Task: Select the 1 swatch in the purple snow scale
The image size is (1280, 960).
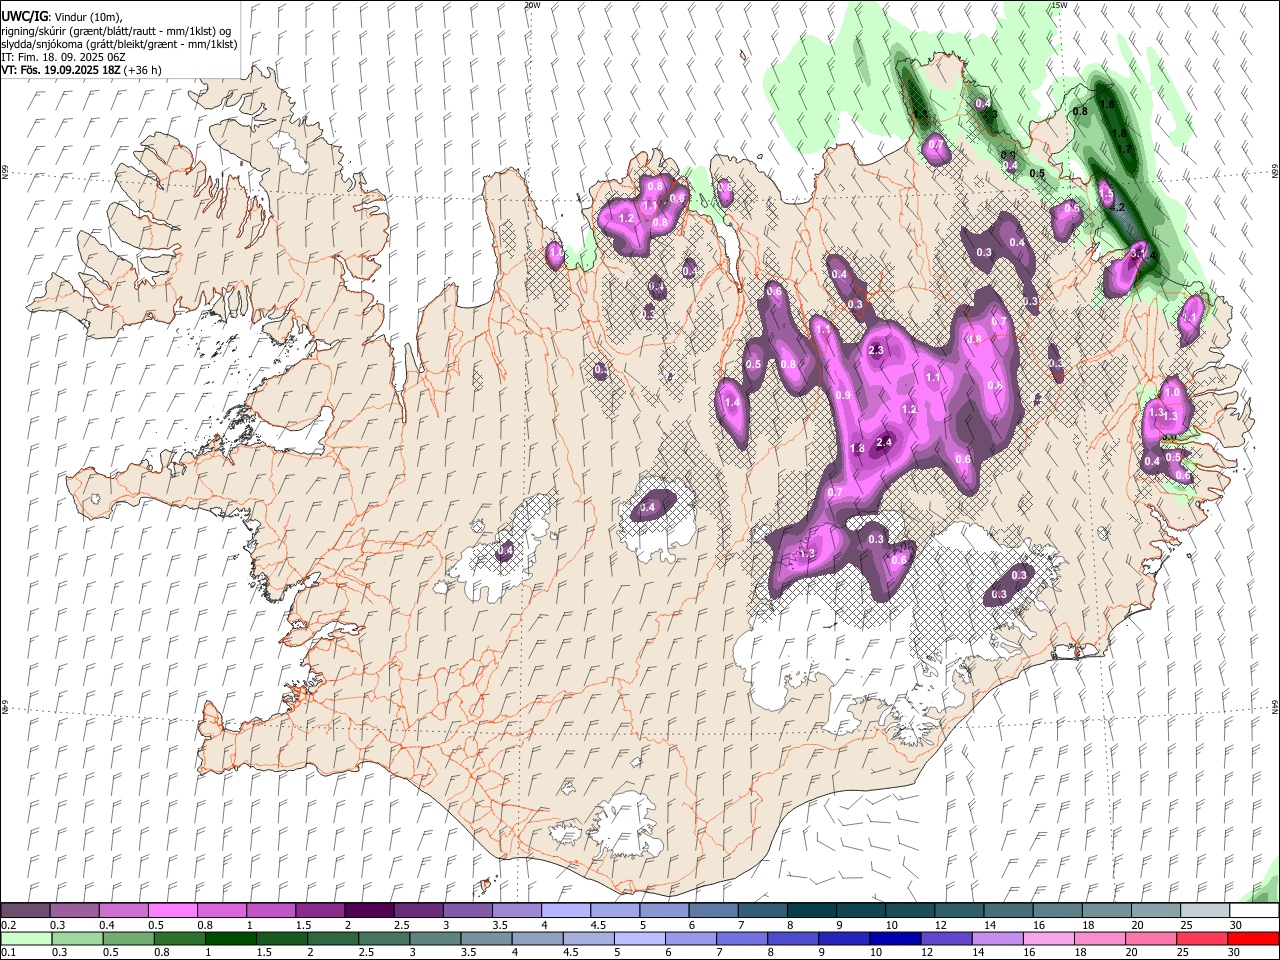Action: click(x=270, y=911)
